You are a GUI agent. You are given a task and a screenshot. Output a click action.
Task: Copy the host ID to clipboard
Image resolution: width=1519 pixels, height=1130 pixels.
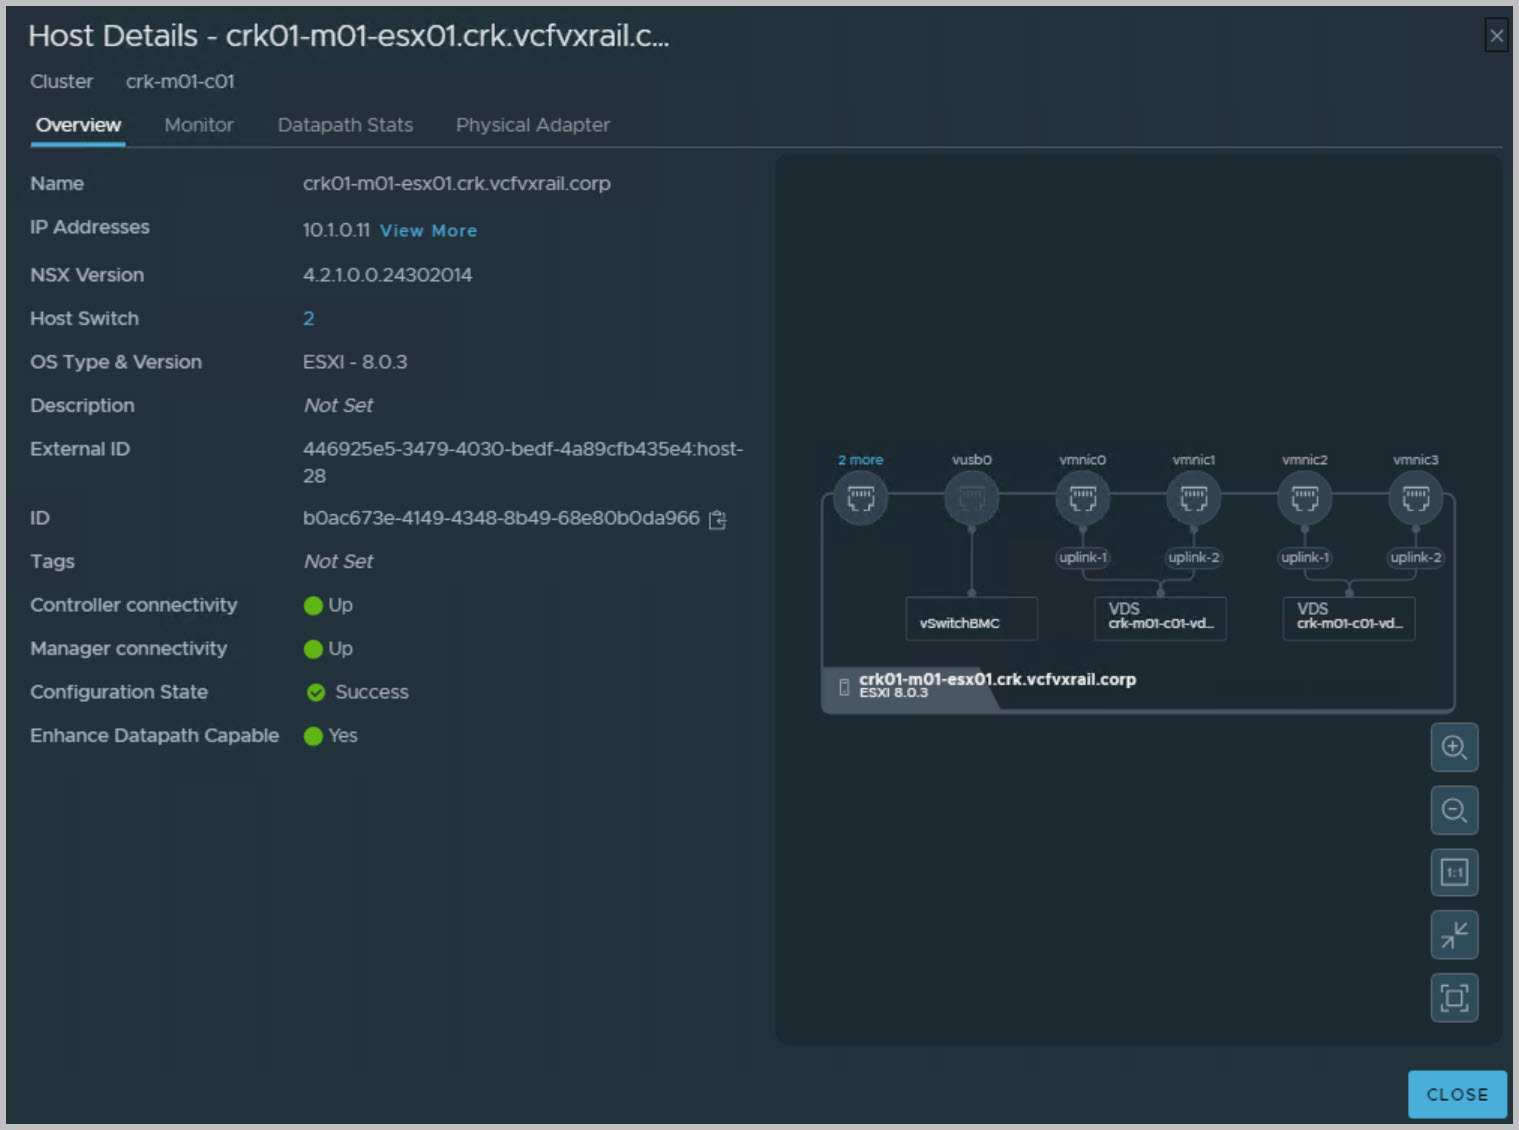pyautogui.click(x=717, y=519)
